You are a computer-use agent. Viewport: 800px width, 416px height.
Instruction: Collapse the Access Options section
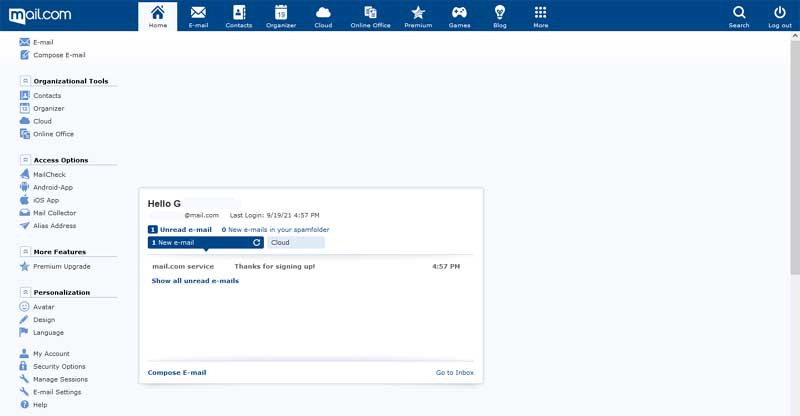click(x=25, y=160)
